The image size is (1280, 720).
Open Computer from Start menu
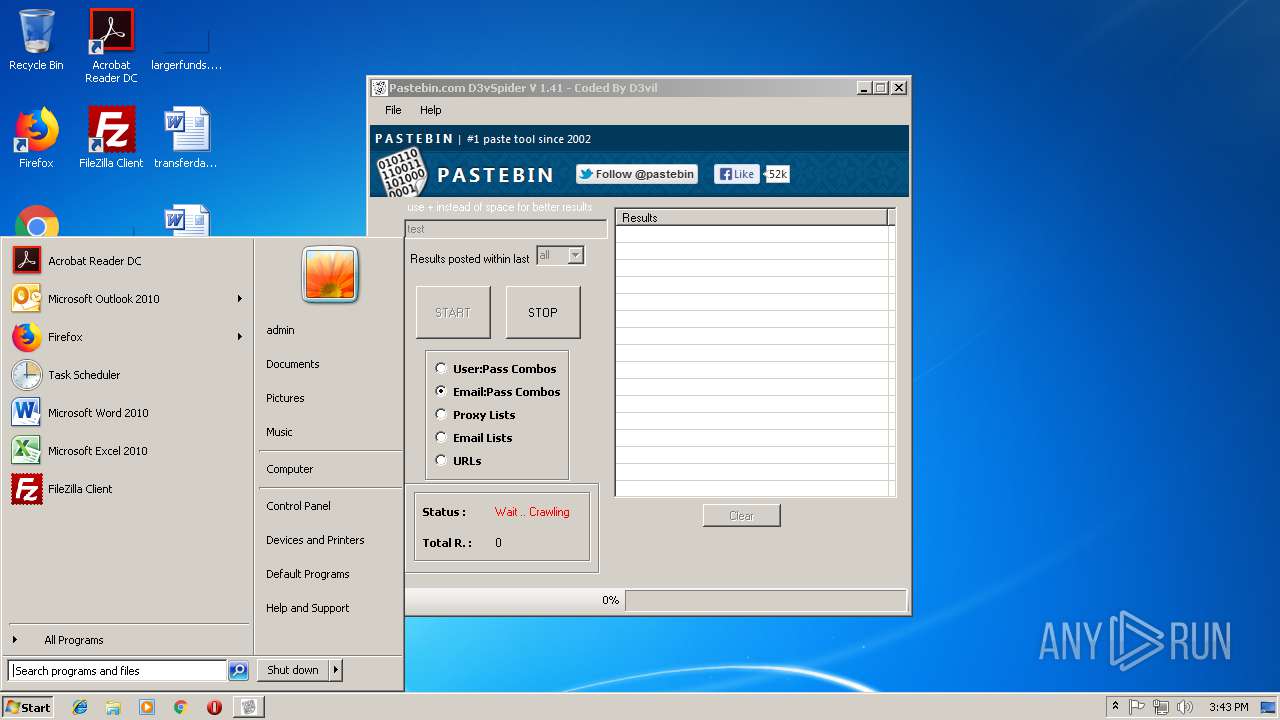coord(290,469)
